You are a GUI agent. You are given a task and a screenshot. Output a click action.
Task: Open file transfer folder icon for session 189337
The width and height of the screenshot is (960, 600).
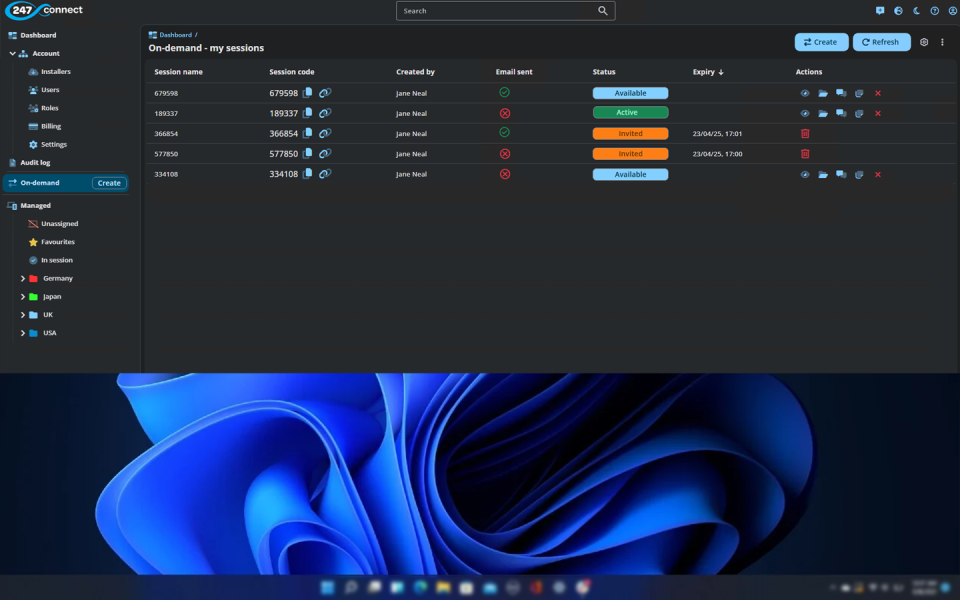click(x=823, y=113)
